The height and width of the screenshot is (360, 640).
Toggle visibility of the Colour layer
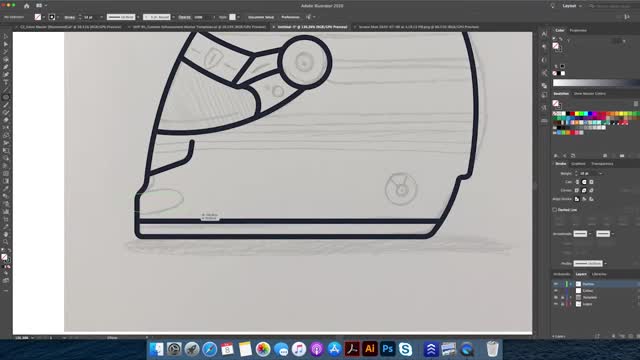(x=556, y=291)
